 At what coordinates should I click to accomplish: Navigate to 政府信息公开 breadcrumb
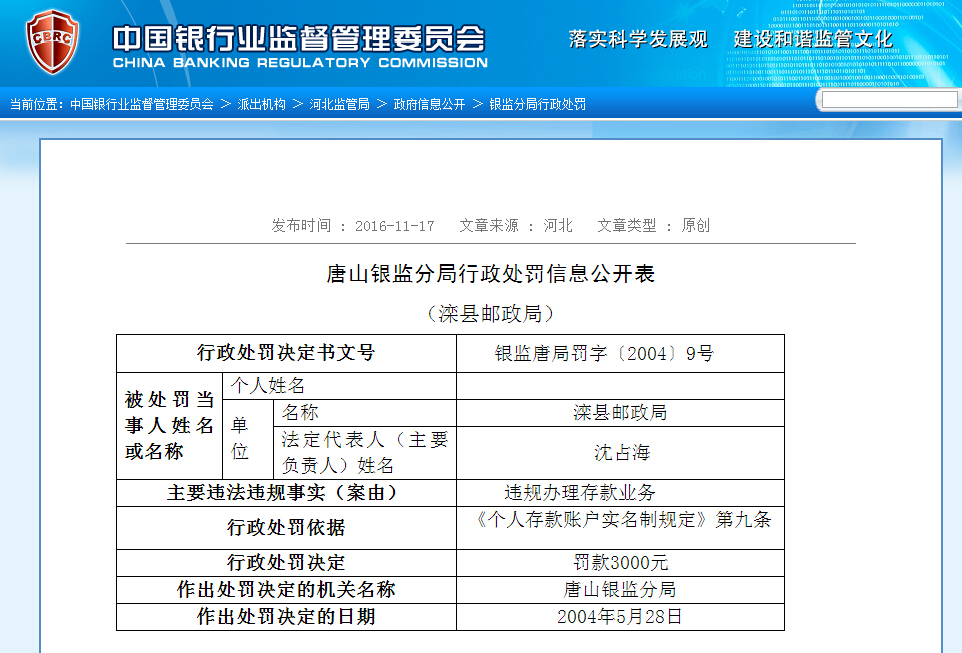429,104
